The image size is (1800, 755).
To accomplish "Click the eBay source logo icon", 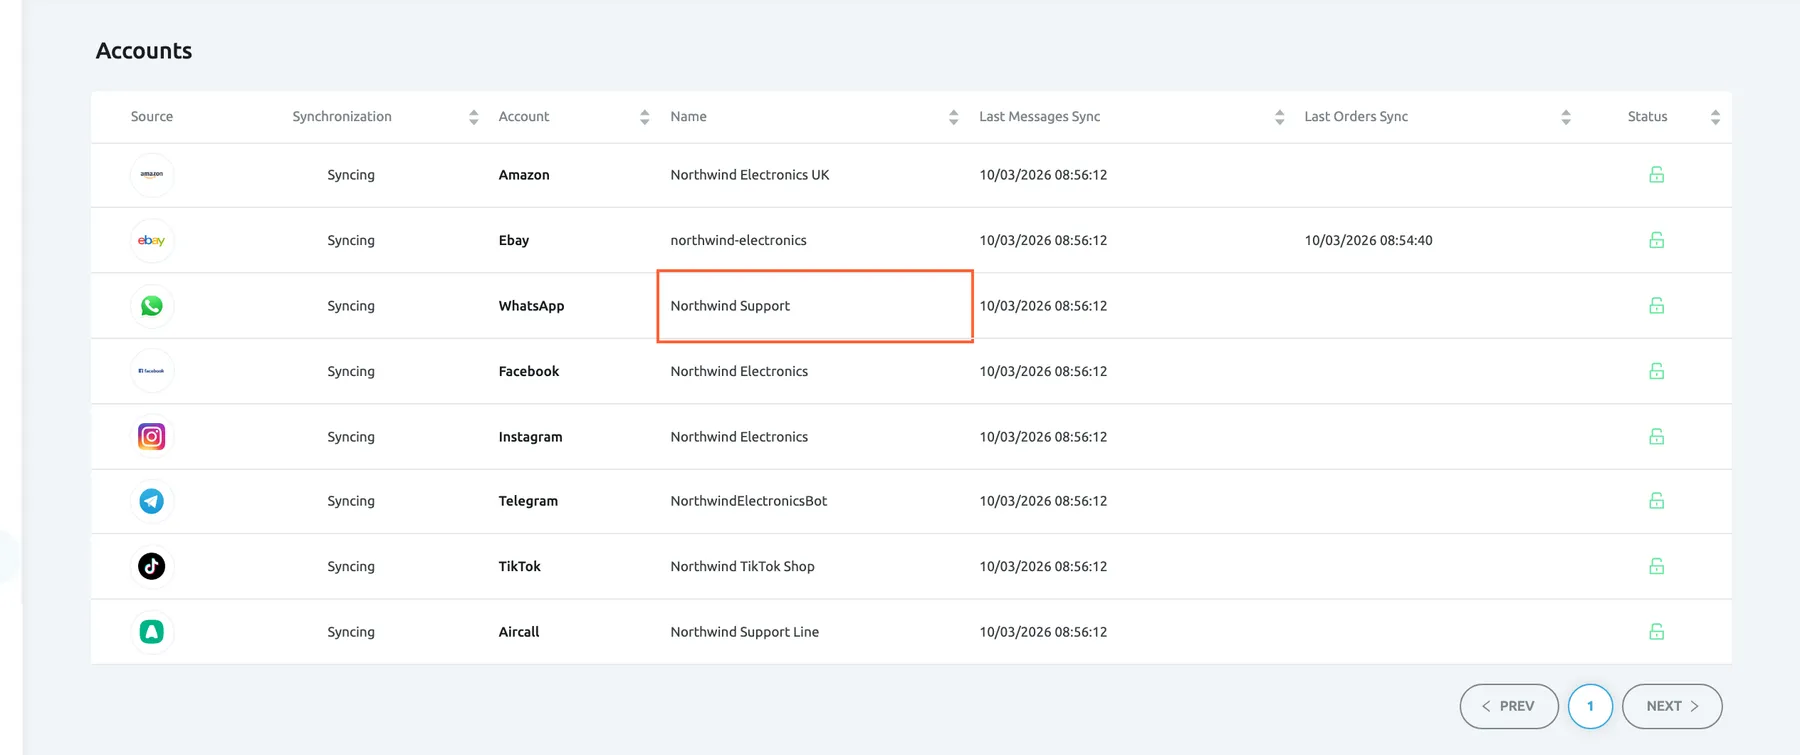I will coord(152,240).
